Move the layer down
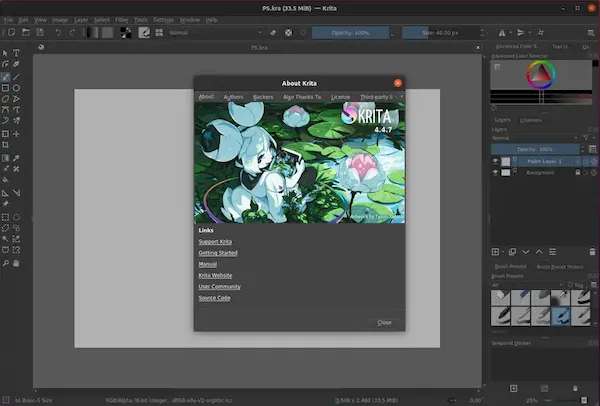 click(x=526, y=252)
